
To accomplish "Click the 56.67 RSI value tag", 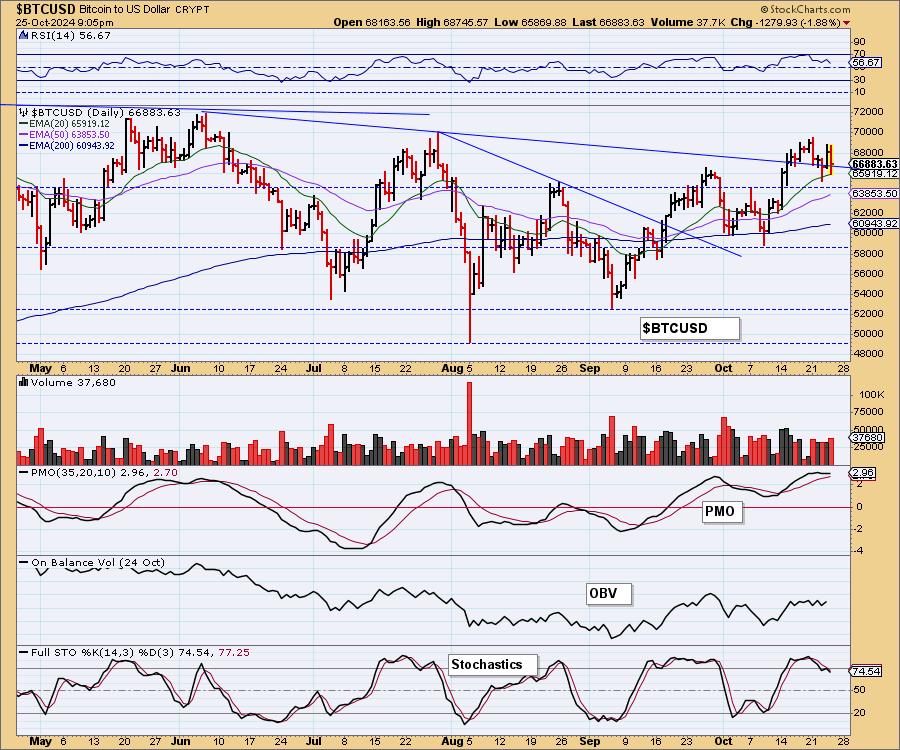I will point(866,62).
